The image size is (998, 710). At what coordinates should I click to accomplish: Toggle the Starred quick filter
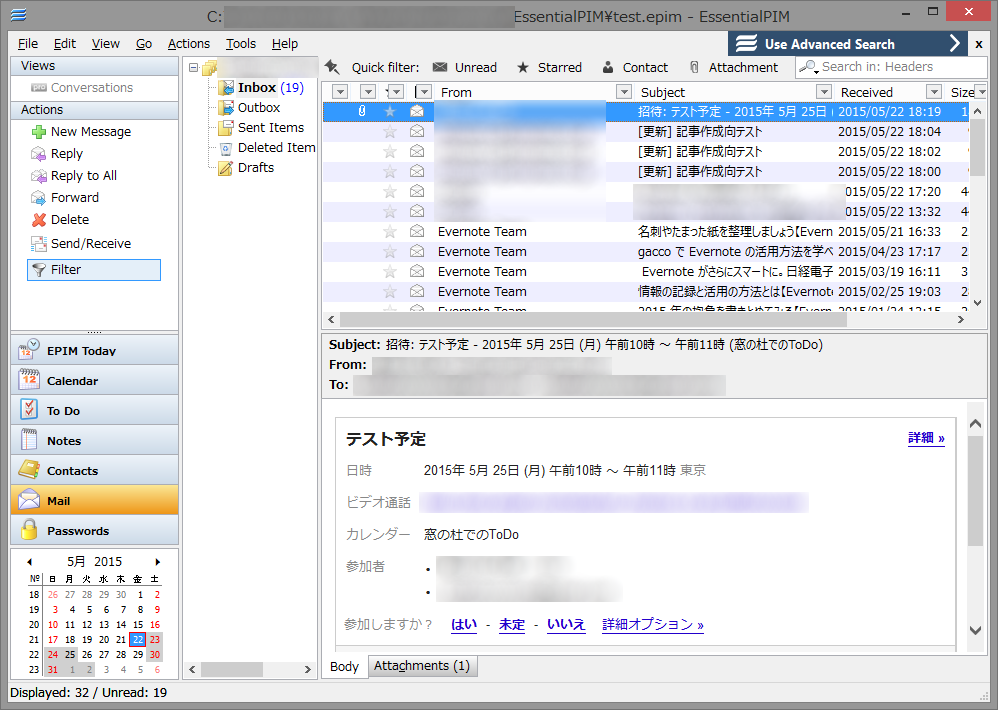point(550,67)
